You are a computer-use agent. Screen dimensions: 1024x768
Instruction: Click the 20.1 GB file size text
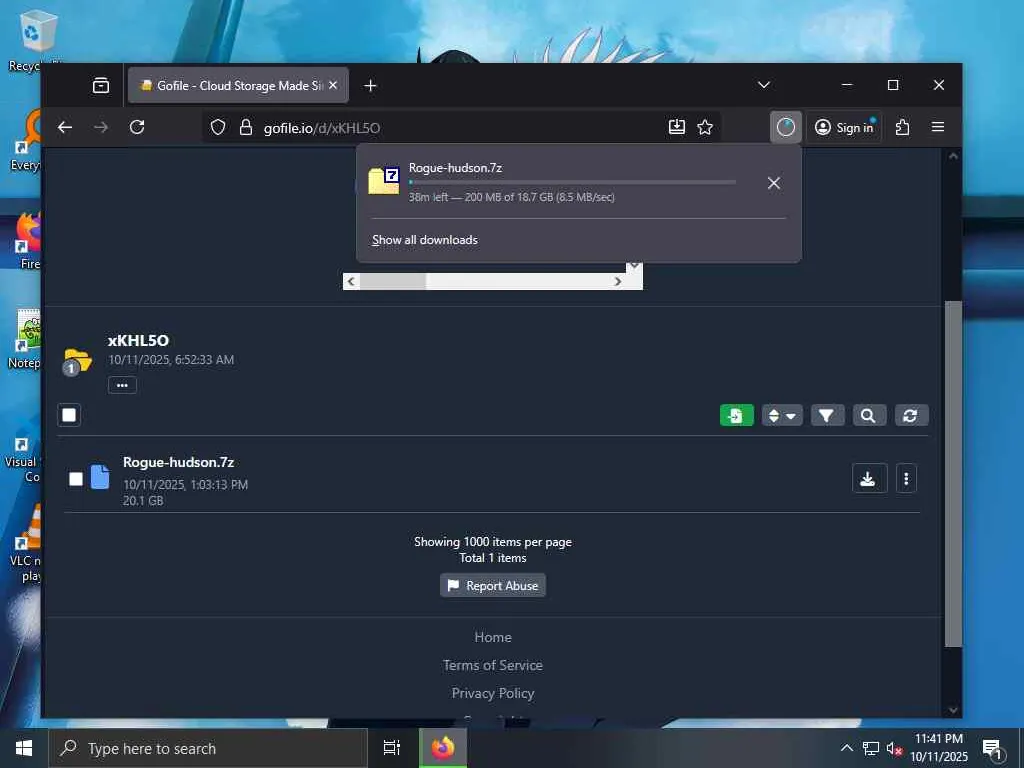(143, 501)
